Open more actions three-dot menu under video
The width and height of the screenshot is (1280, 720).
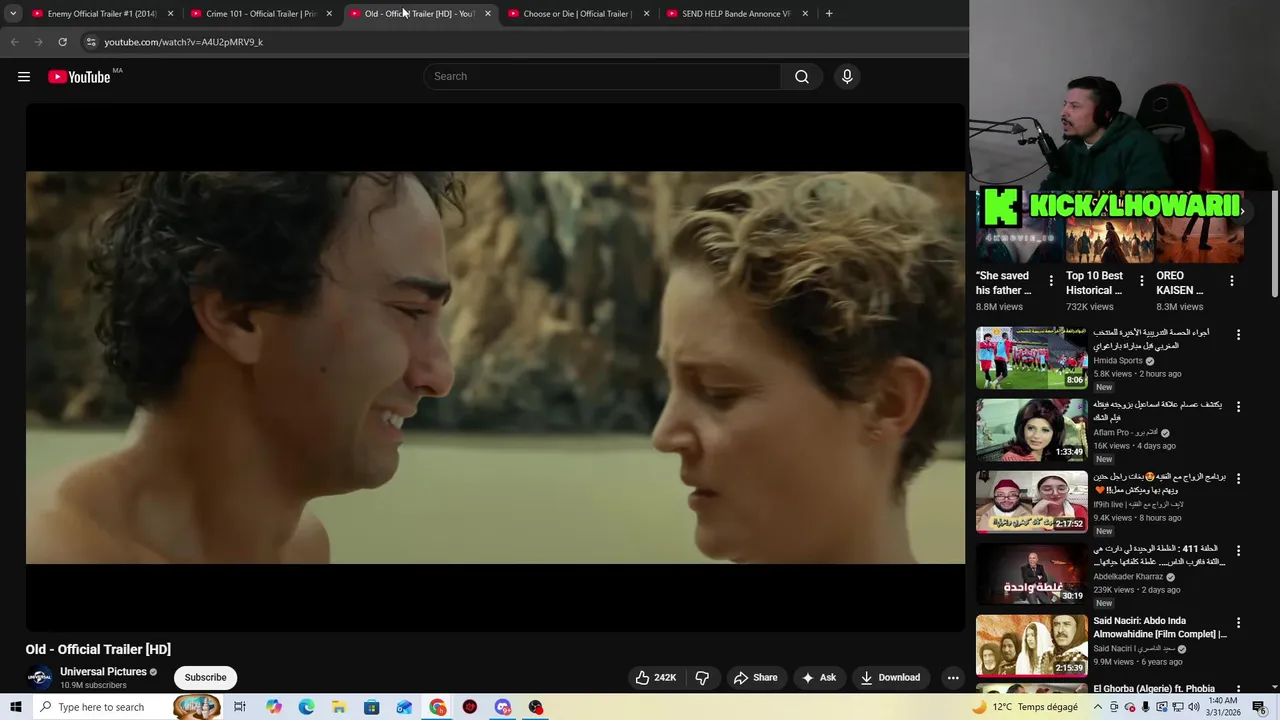coord(953,677)
